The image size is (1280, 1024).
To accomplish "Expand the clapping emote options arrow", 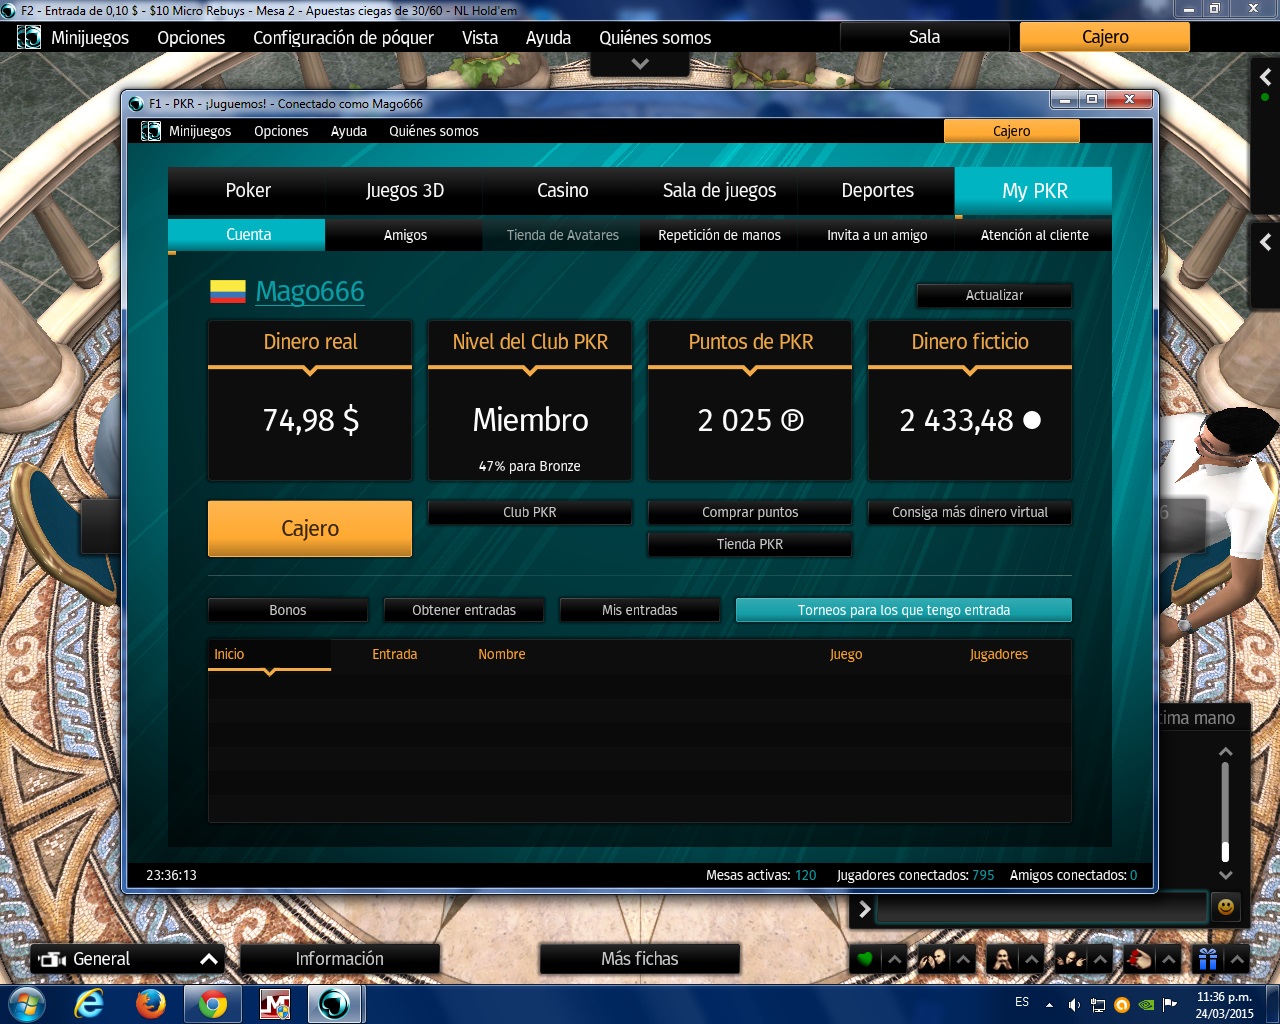I will pyautogui.click(x=964, y=959).
